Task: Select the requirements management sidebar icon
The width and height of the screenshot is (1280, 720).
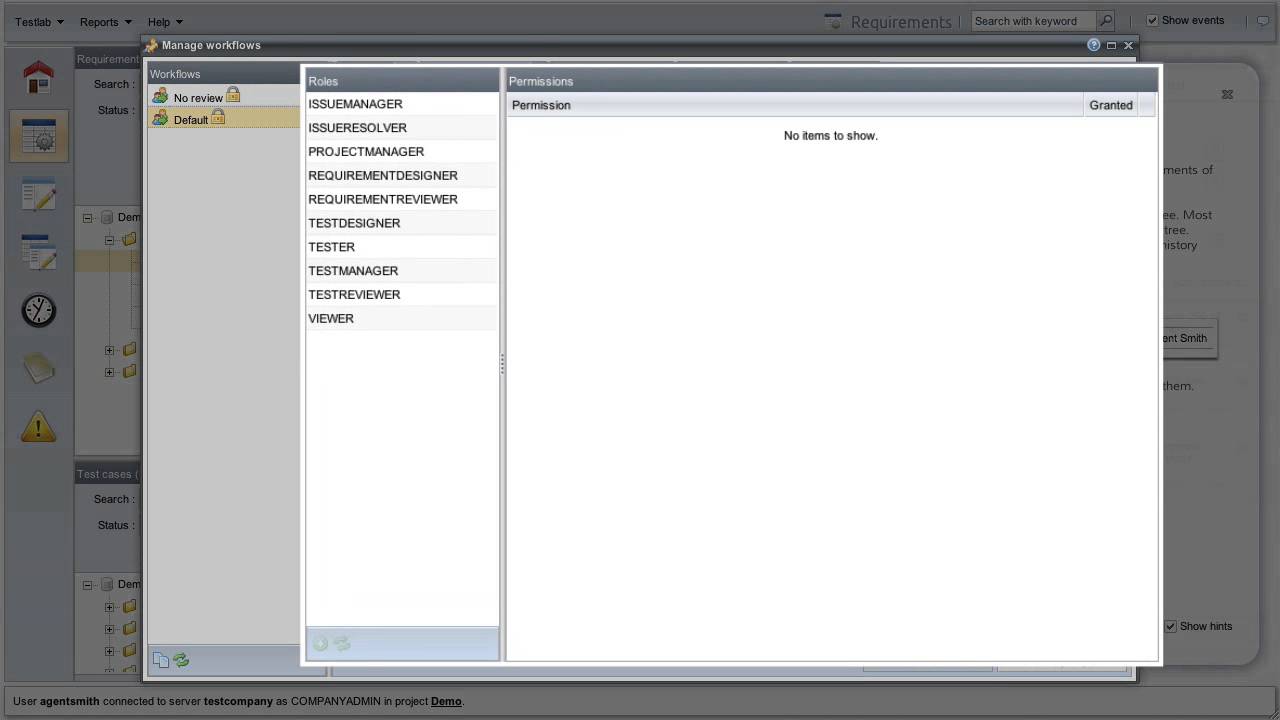Action: (39, 135)
